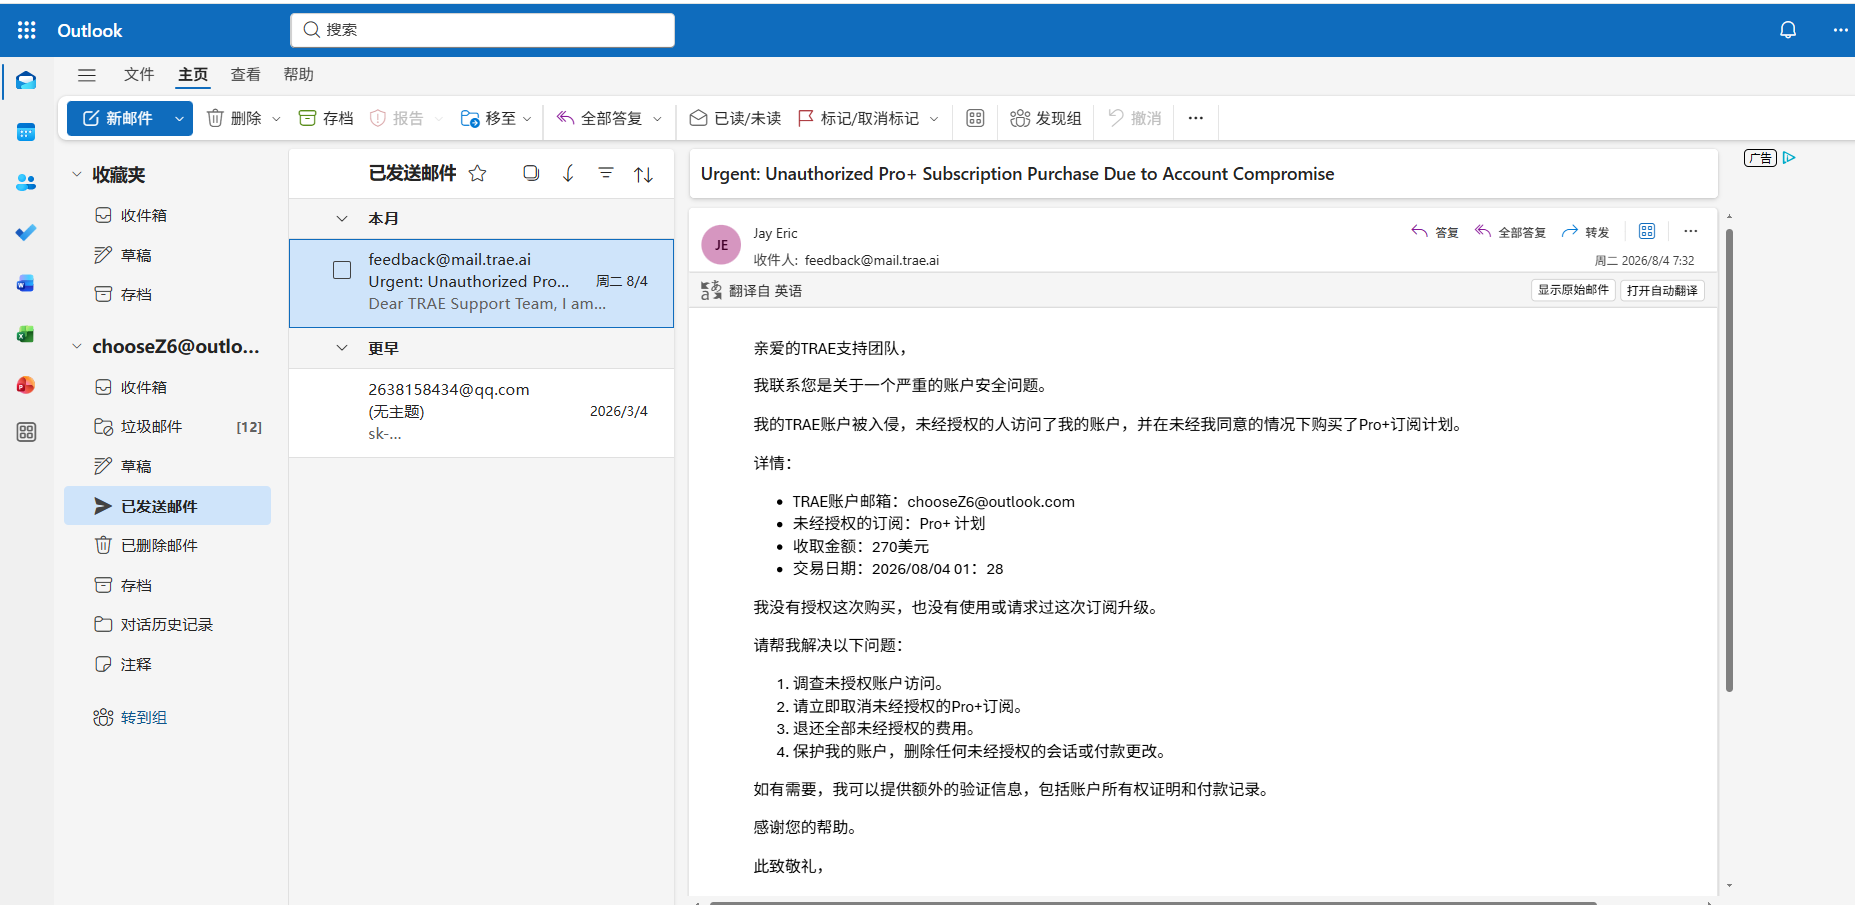Open the Favorites Drafts folder

(168, 255)
